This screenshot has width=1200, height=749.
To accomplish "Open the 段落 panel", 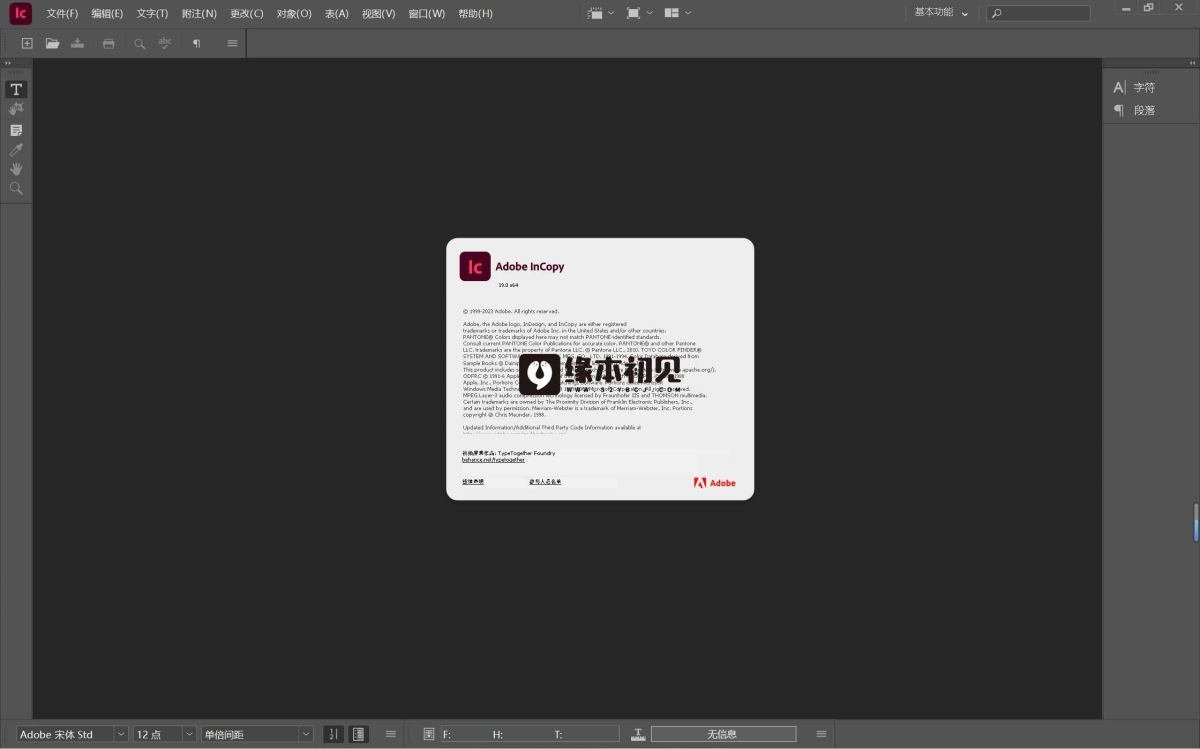I will tap(1136, 110).
